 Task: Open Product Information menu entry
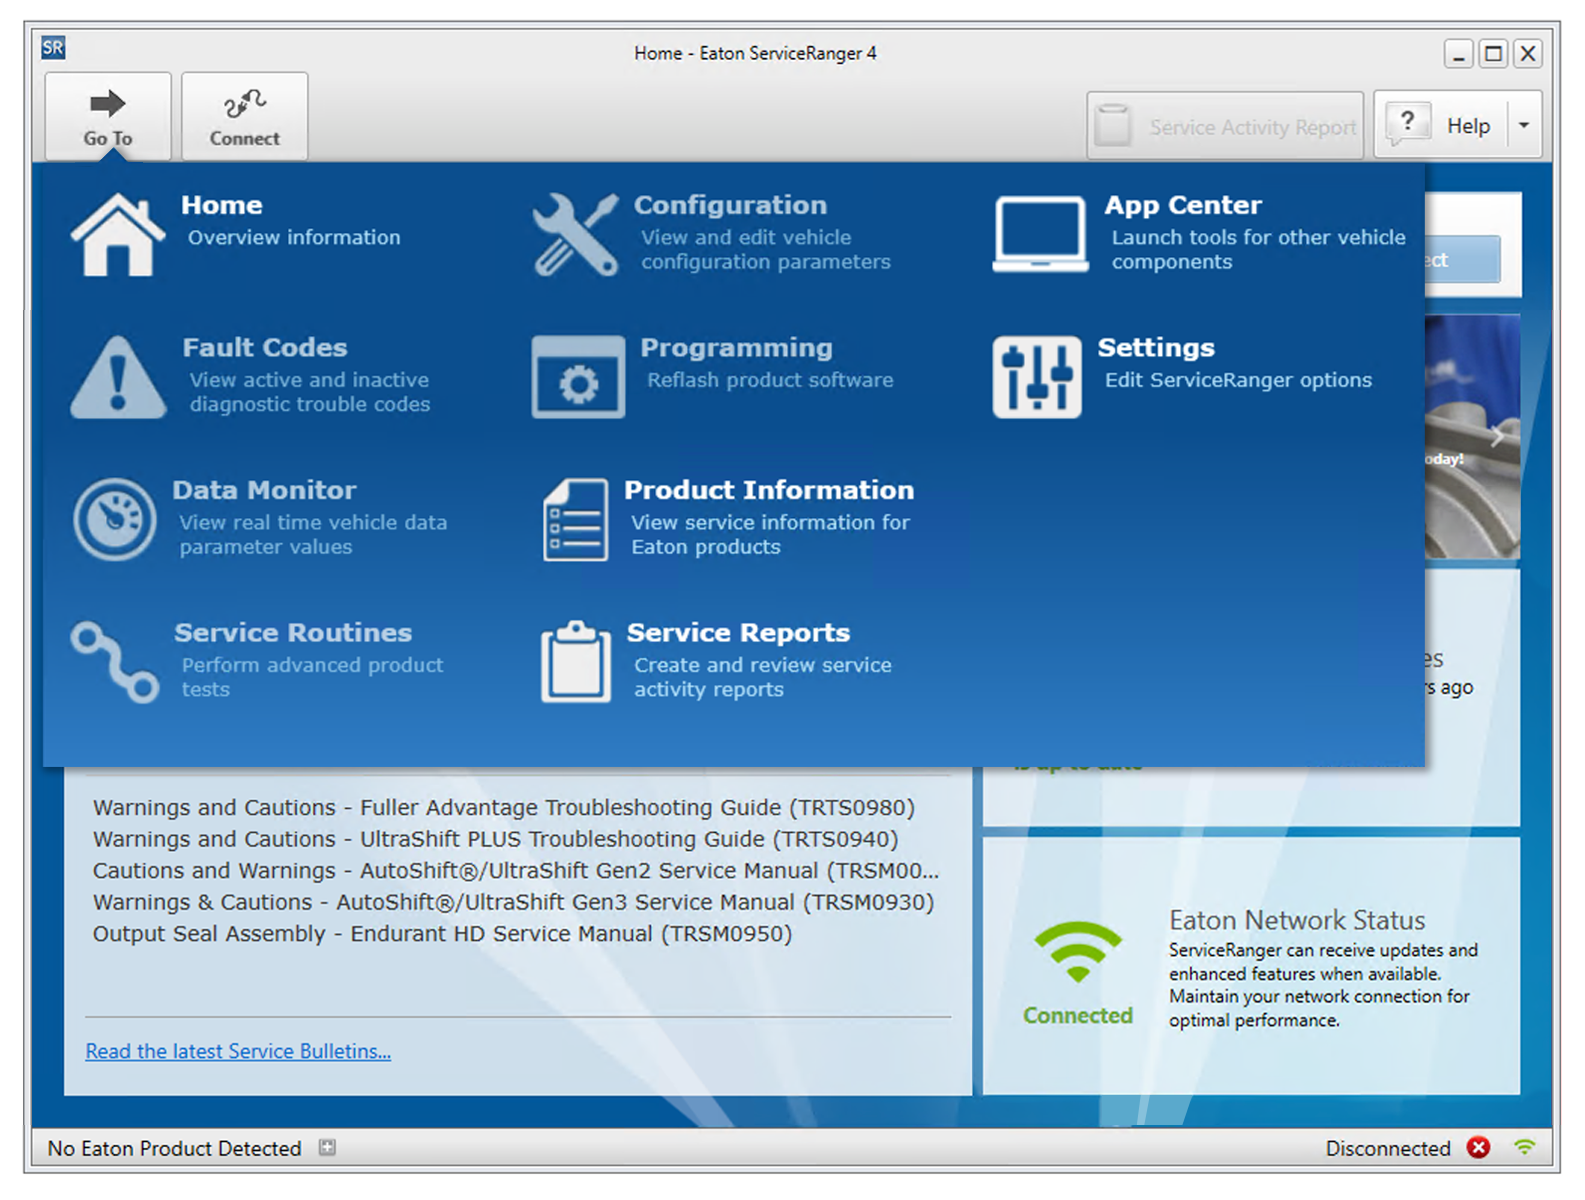pos(728,519)
